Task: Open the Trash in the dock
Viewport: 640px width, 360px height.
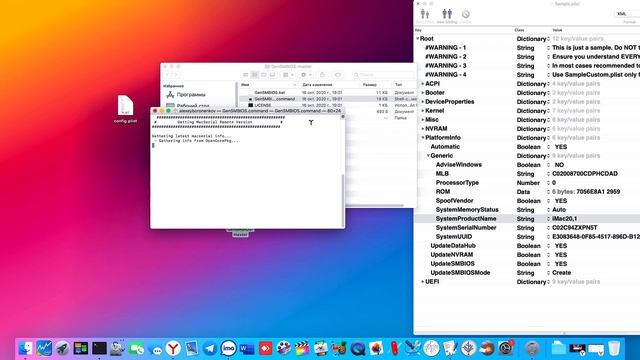Action: [x=614, y=348]
